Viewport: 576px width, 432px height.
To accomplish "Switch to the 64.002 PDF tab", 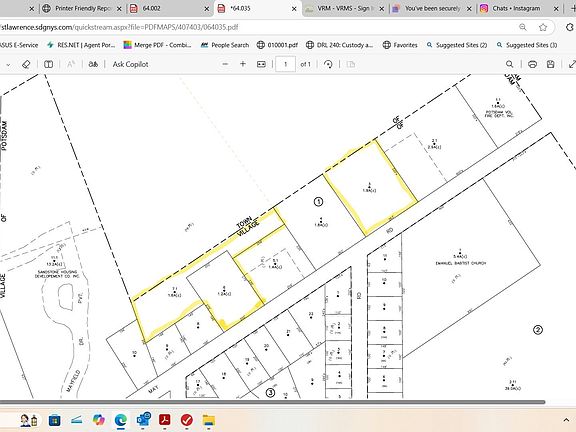I will point(169,8).
